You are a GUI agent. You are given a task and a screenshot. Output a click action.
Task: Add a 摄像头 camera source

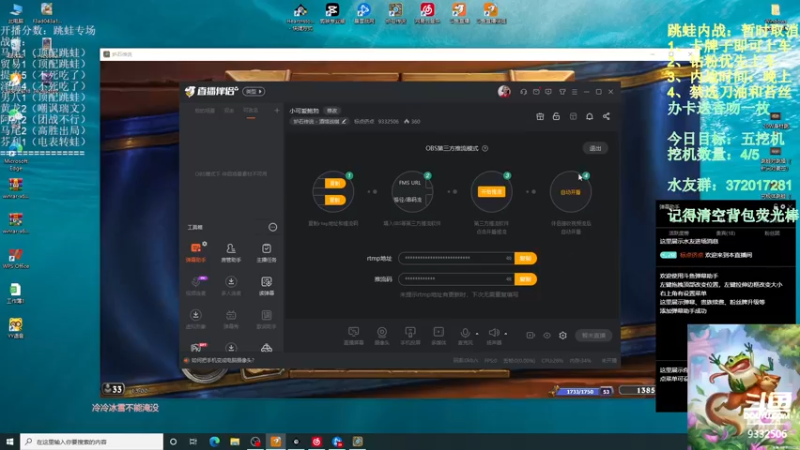coord(382,336)
